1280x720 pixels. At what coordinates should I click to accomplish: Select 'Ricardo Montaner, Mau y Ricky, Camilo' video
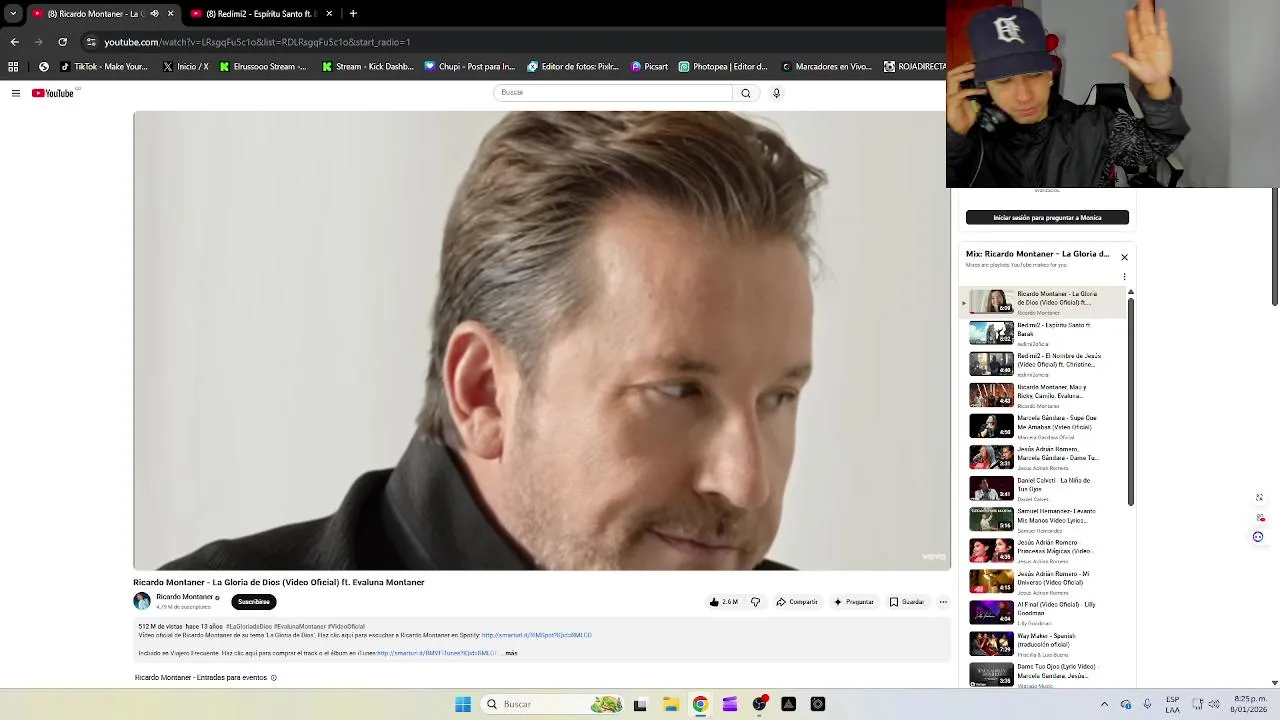[1043, 395]
